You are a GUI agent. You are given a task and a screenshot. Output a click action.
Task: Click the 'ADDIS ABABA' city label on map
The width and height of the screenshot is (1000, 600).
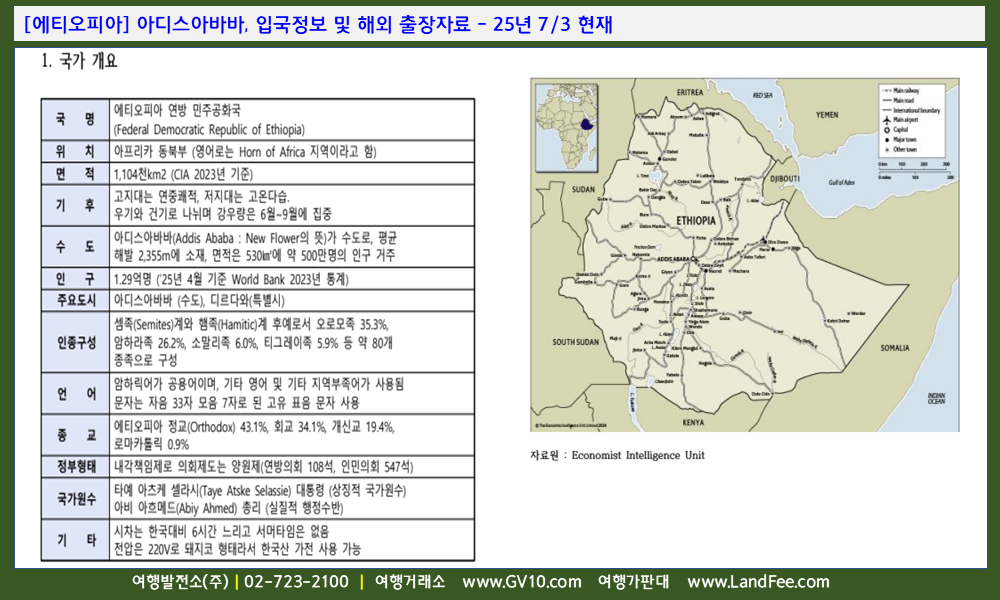673,259
